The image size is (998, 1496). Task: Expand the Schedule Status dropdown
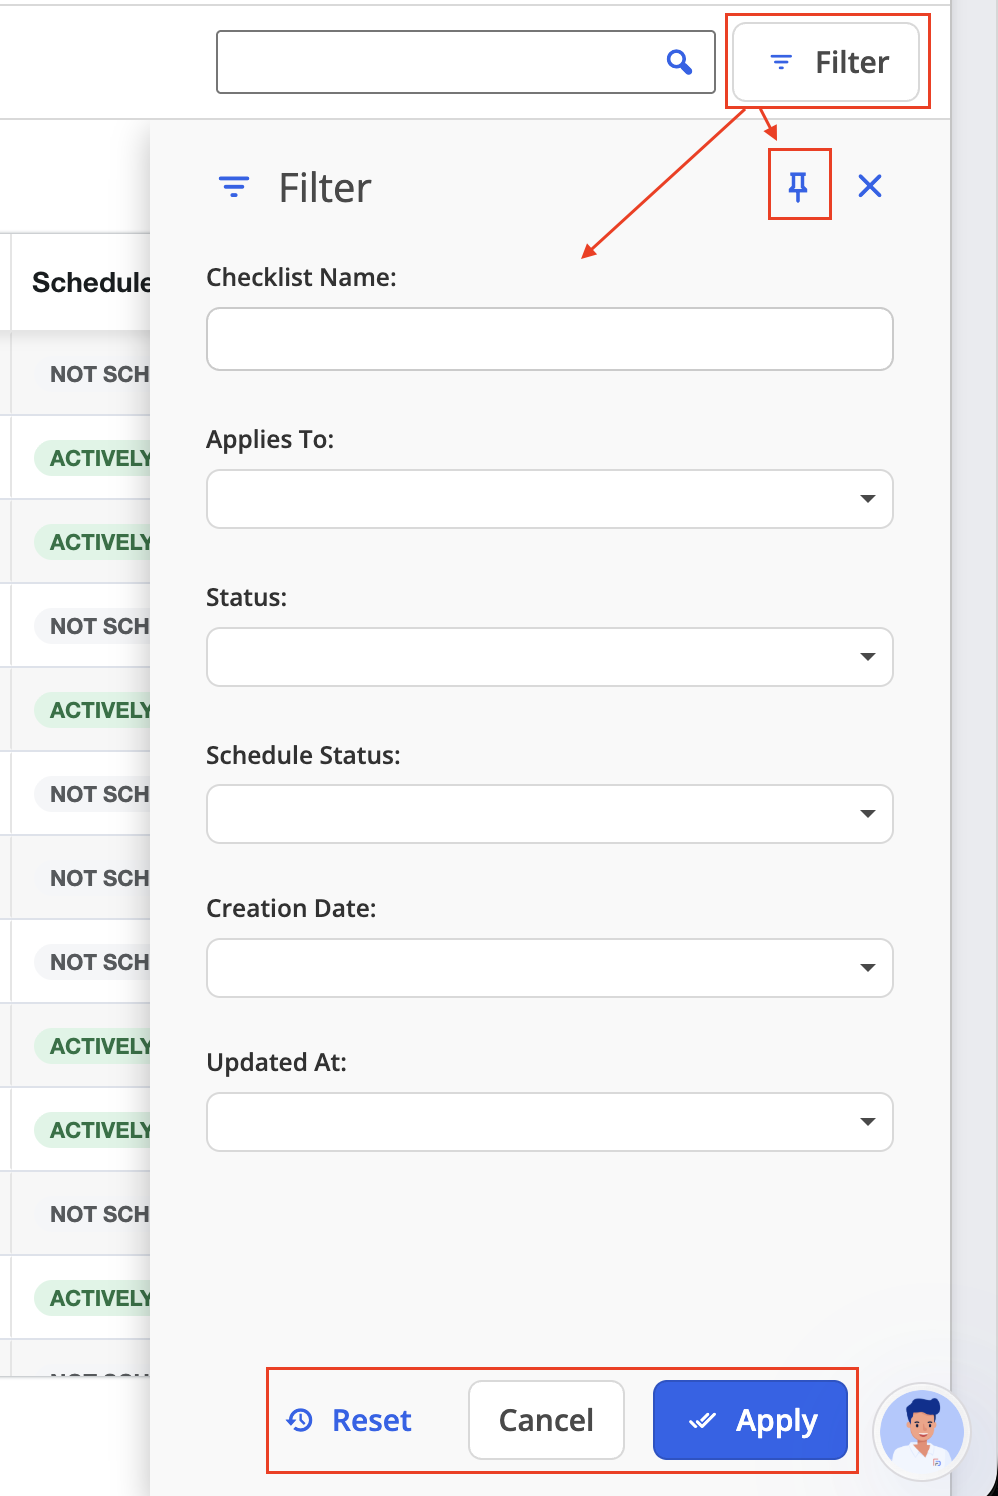550,814
